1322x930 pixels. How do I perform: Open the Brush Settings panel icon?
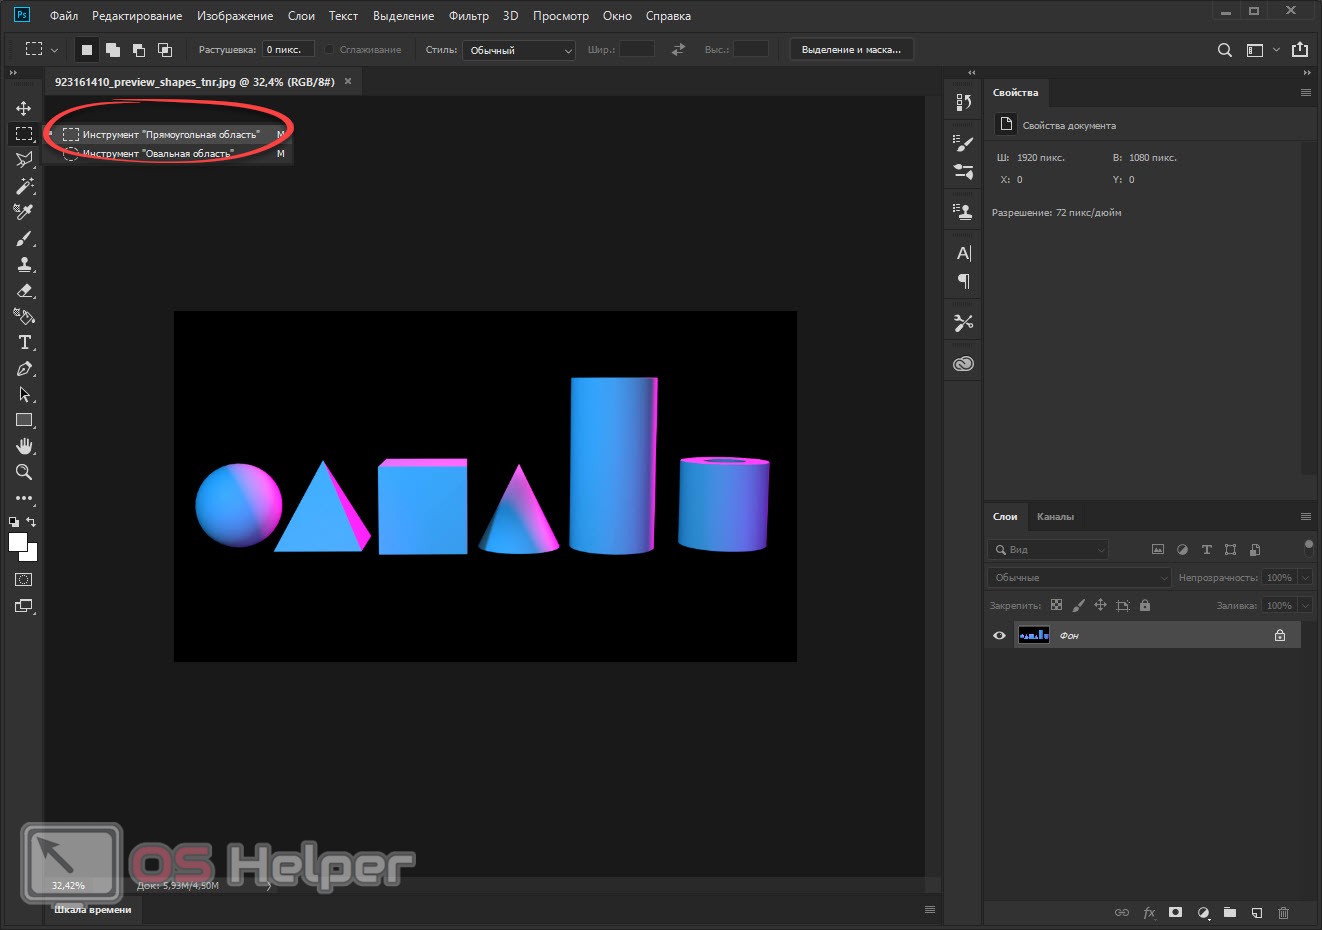coord(963,143)
